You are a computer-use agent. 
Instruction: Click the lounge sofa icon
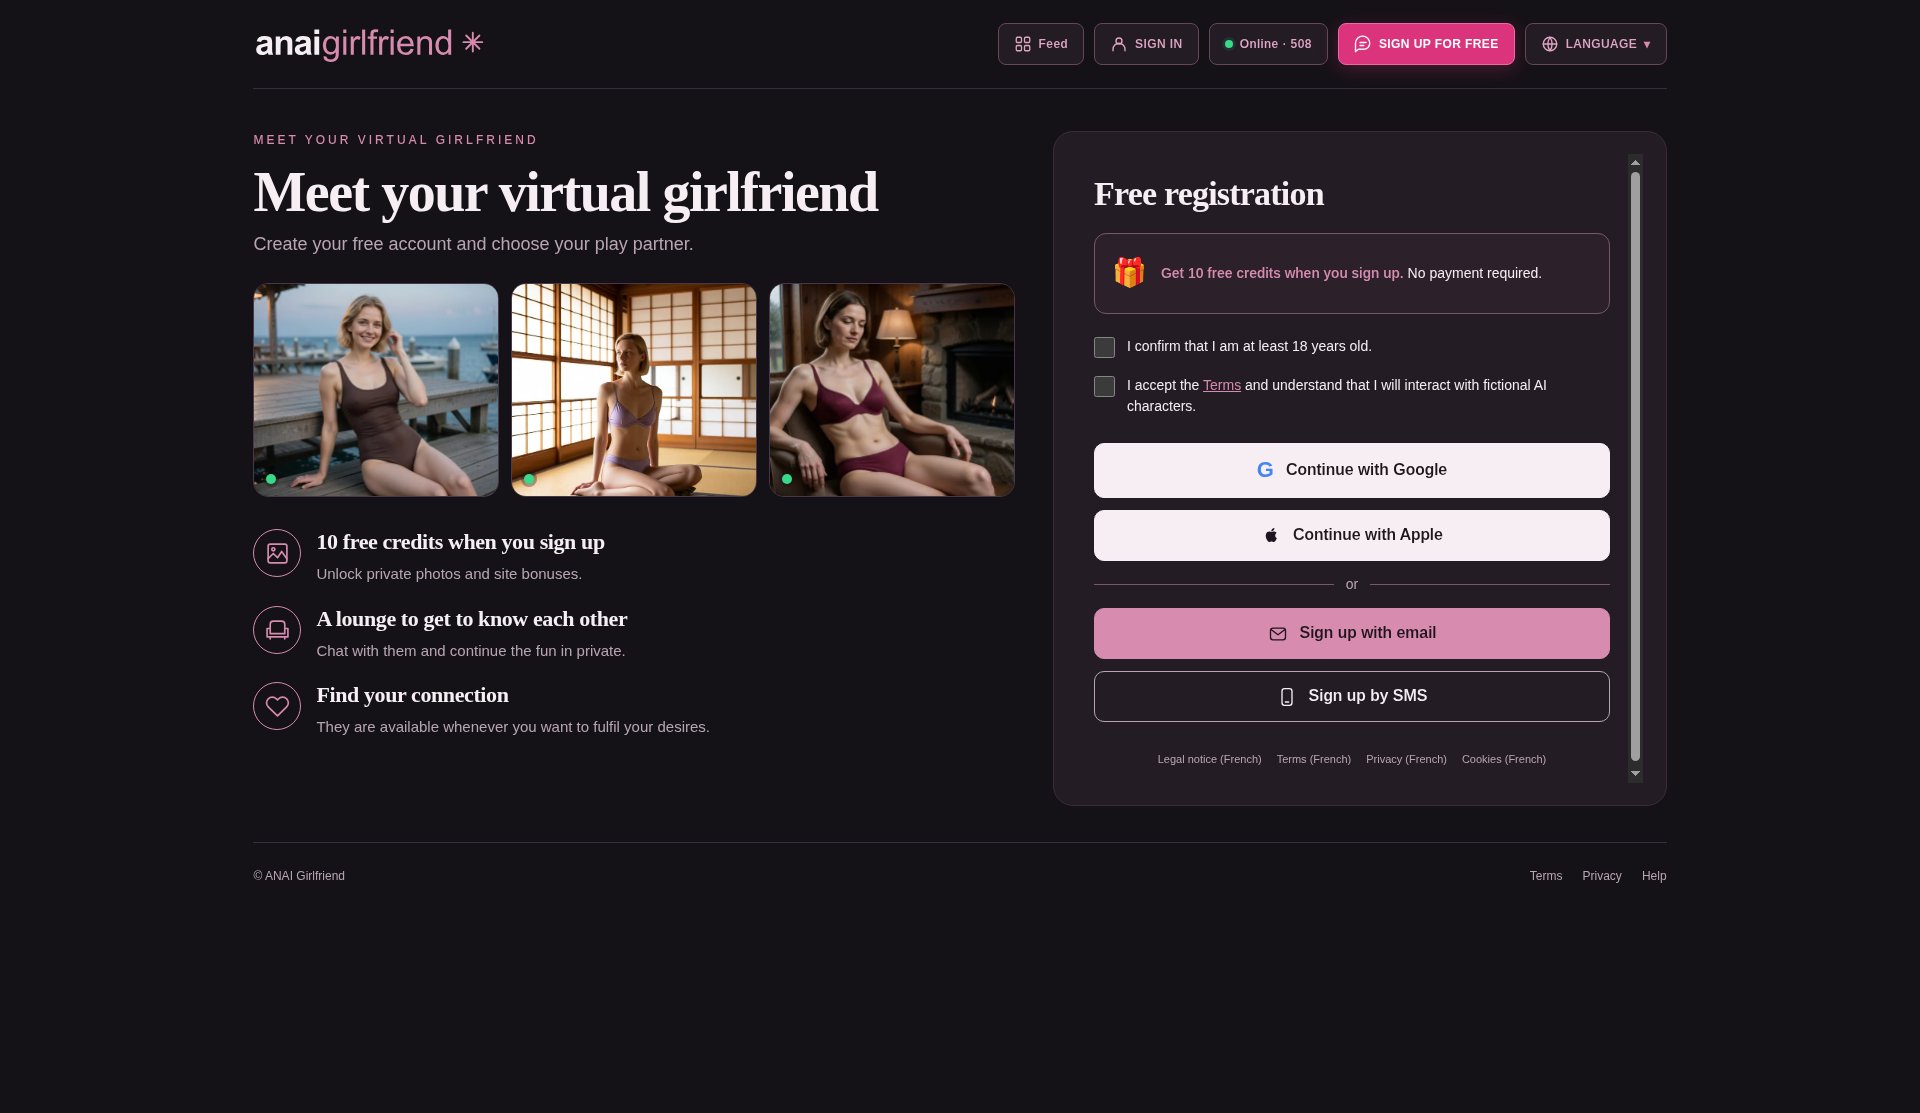coord(277,630)
